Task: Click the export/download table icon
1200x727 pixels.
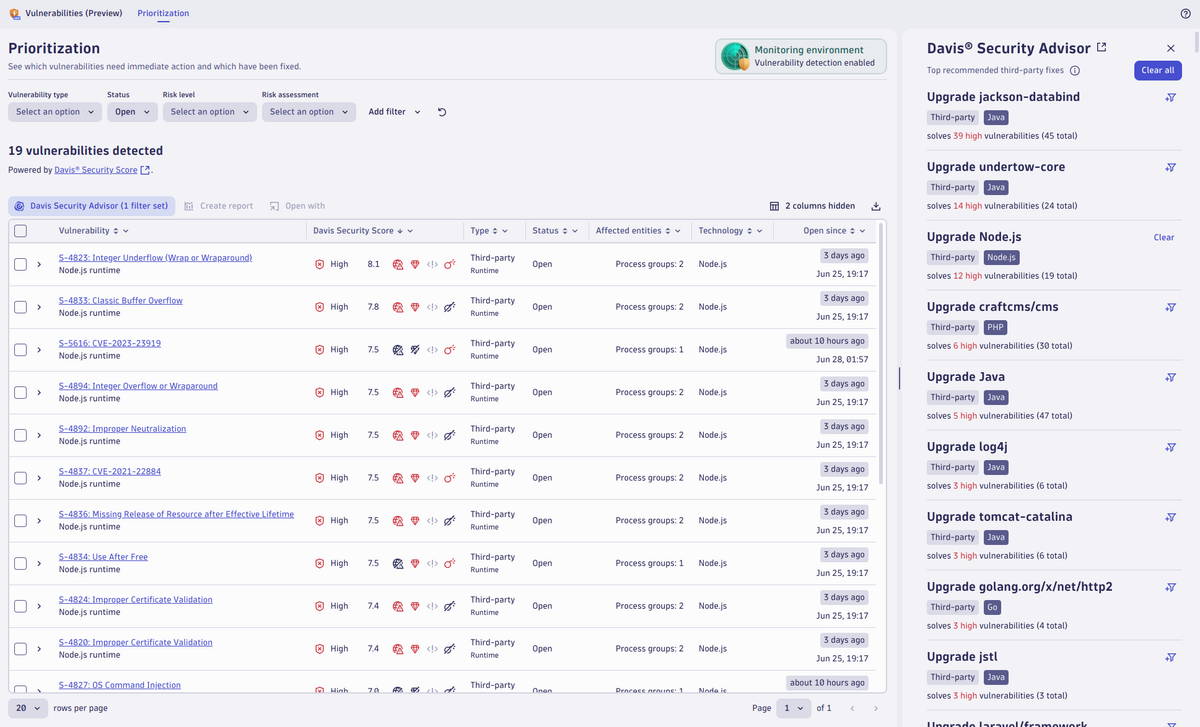Action: pos(876,205)
